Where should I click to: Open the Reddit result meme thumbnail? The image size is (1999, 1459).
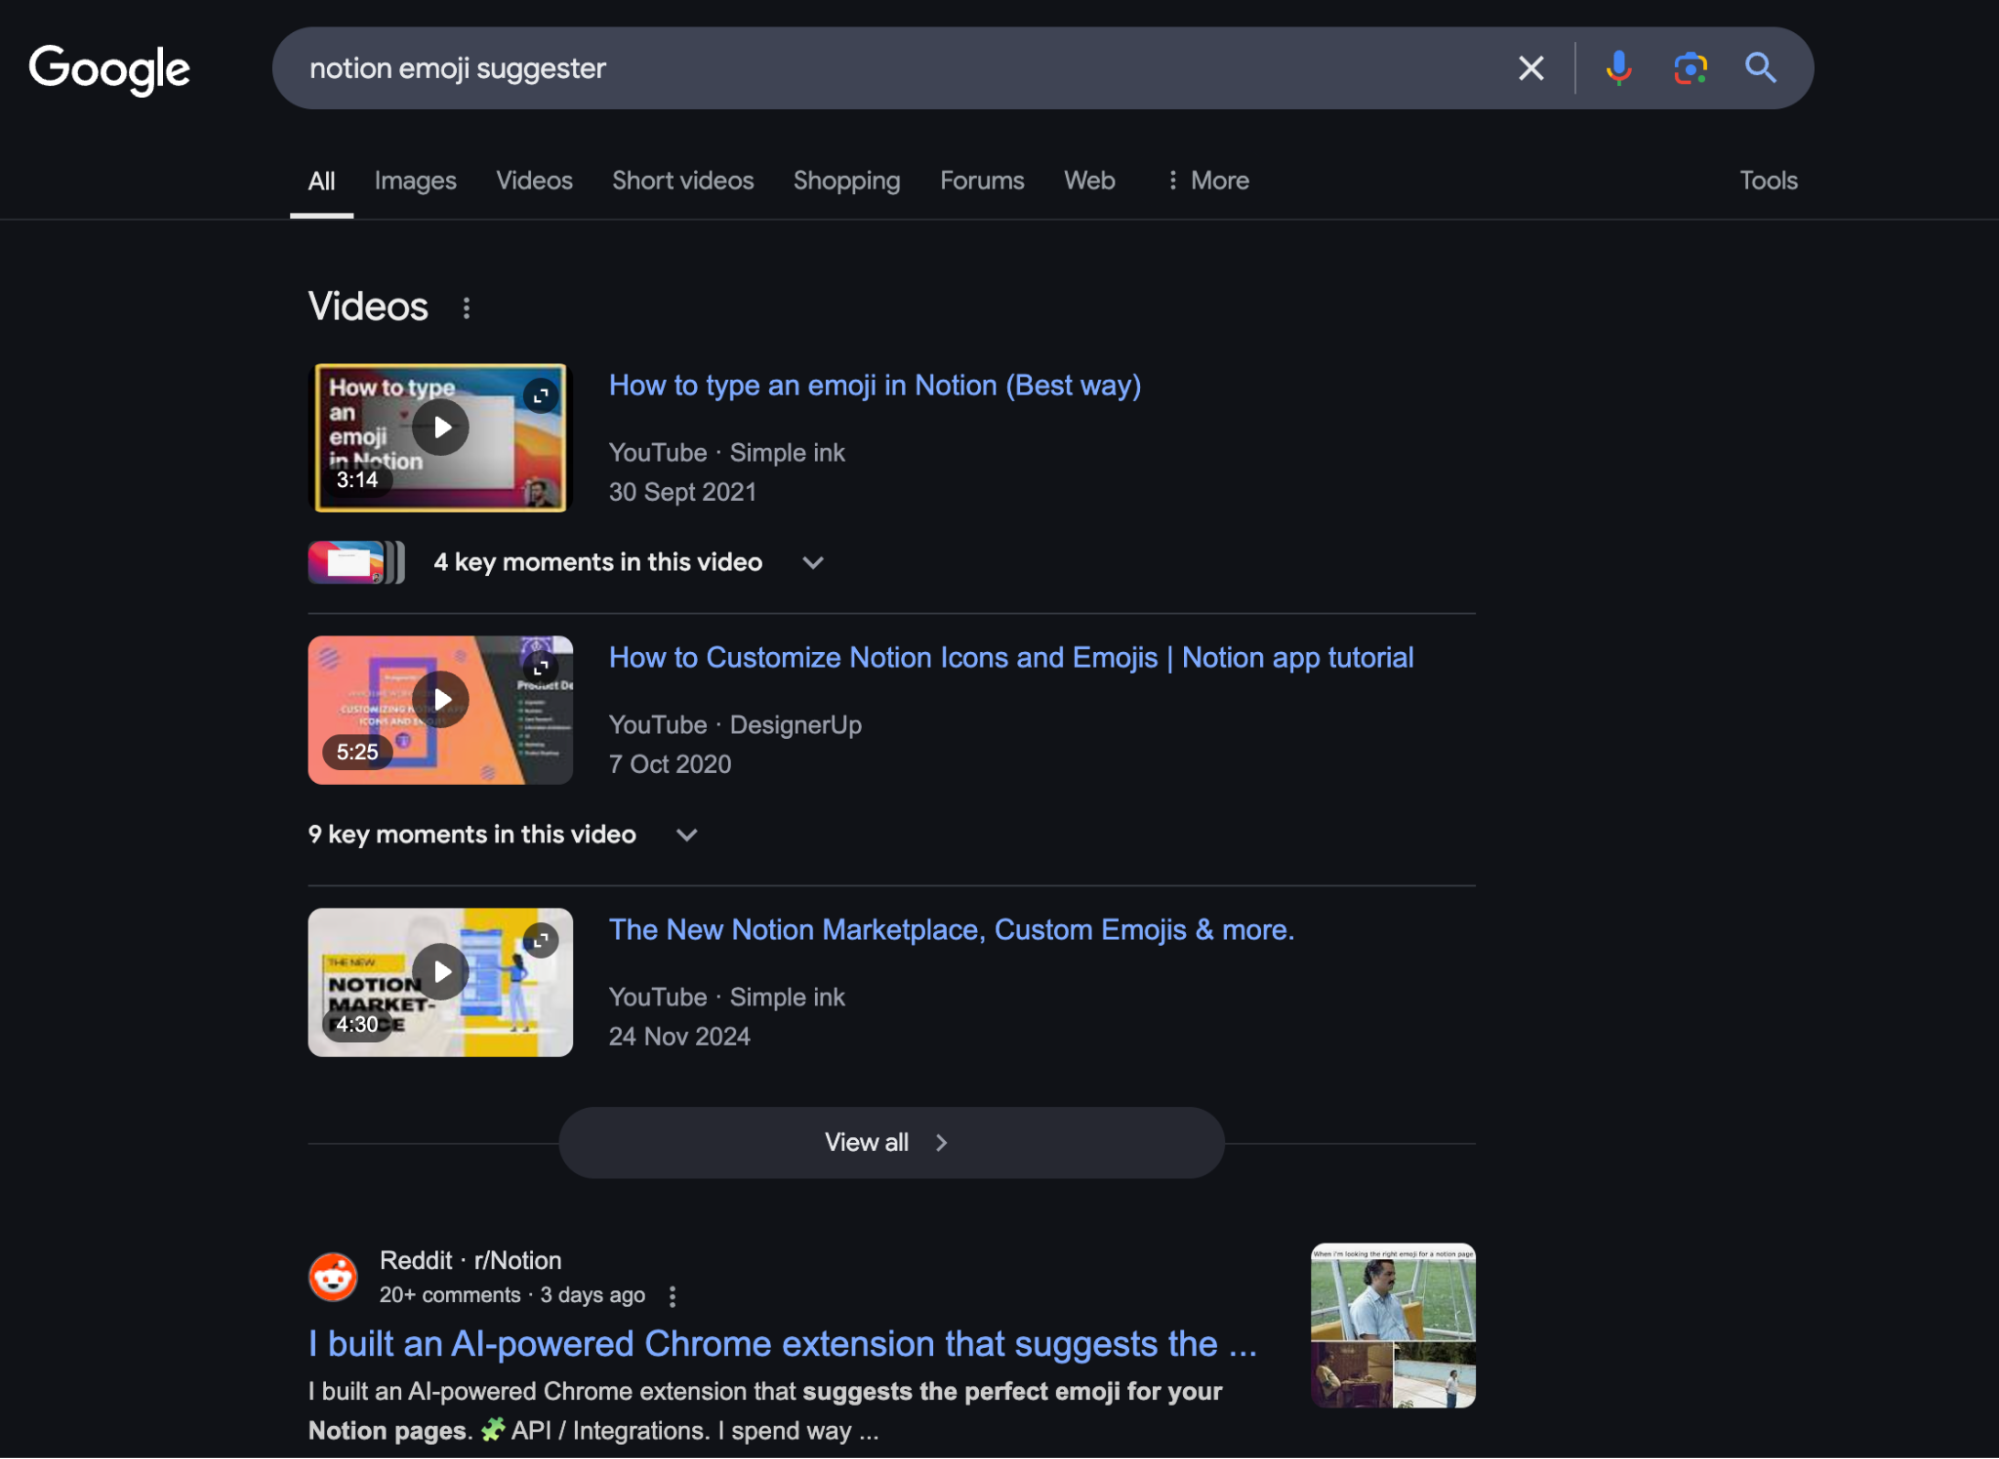1393,1326
